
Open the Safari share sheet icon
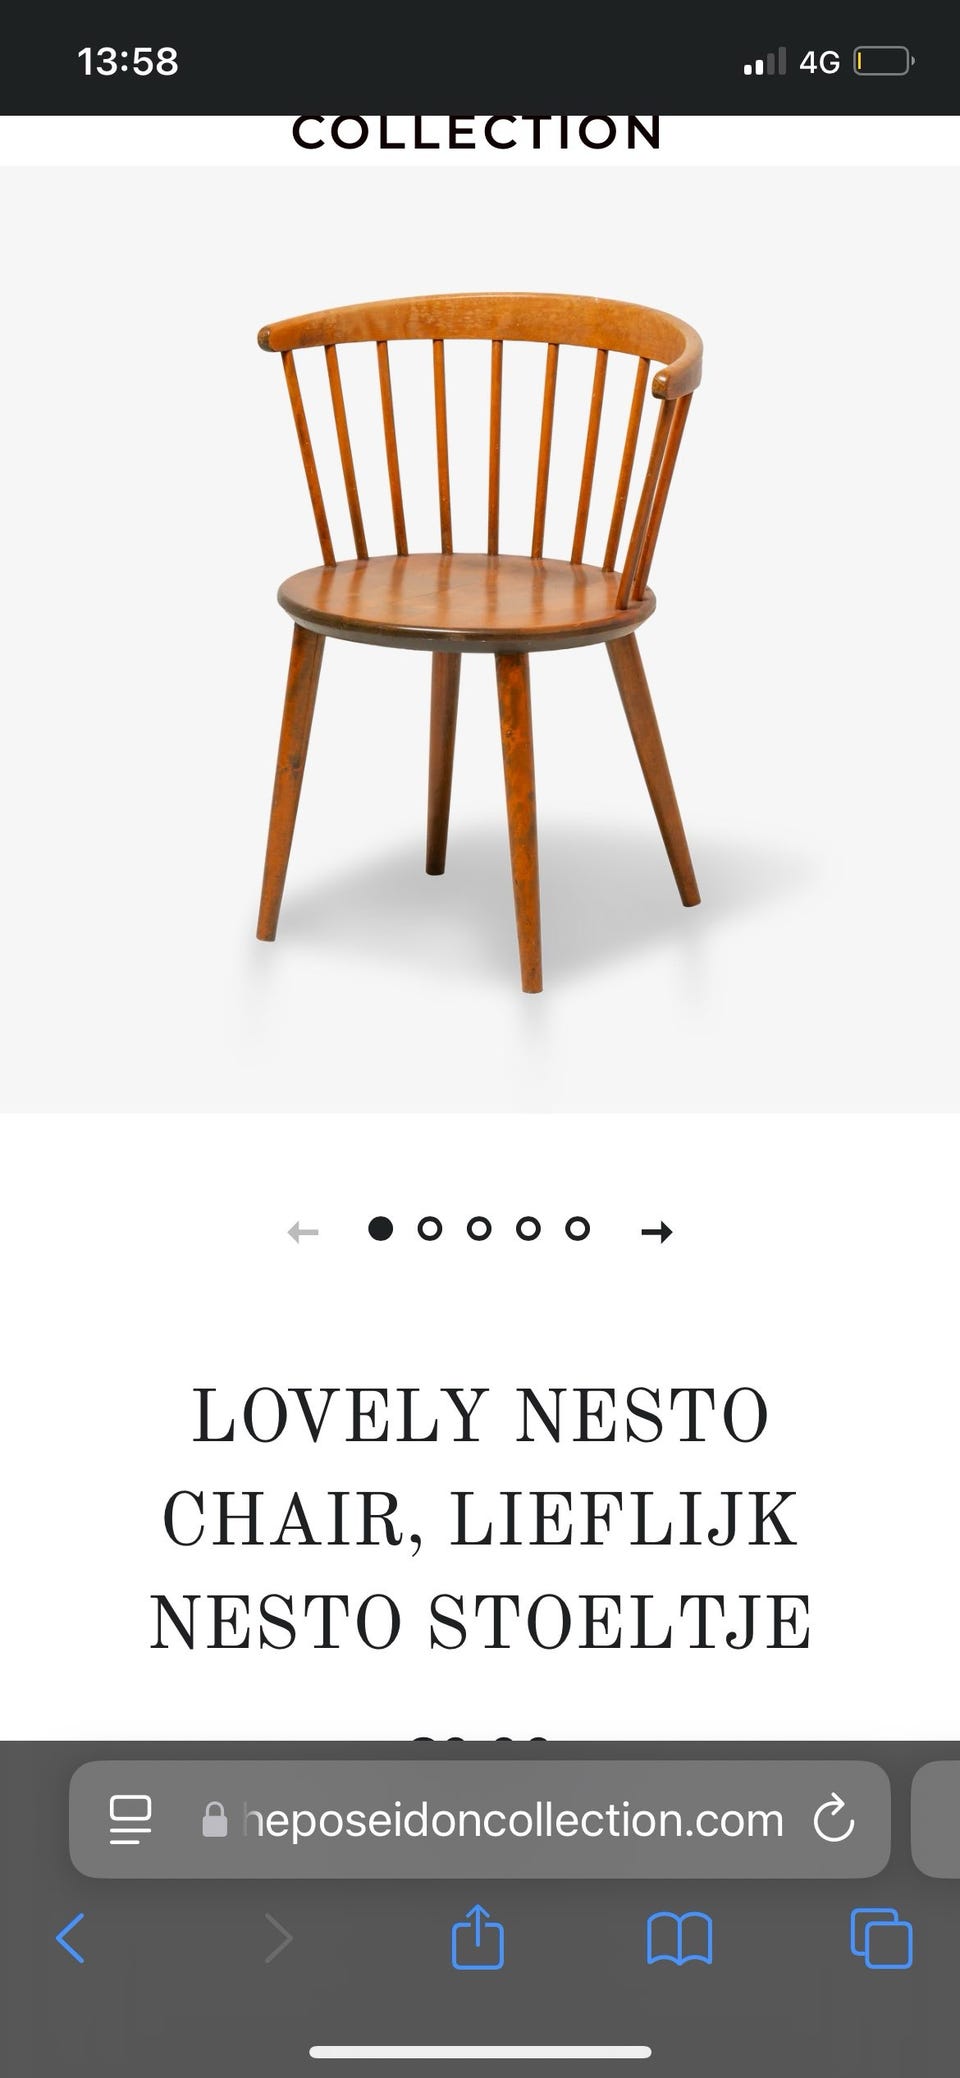tap(478, 1936)
